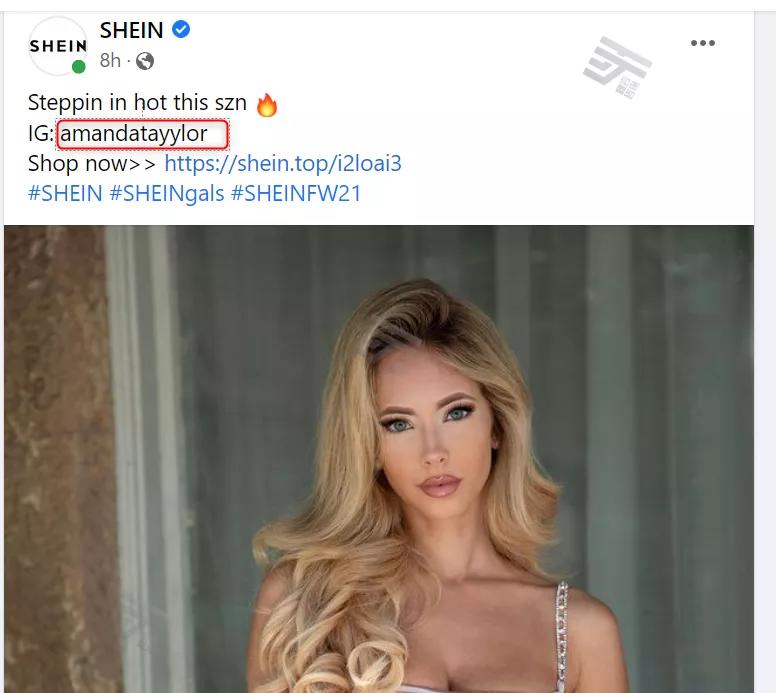Click the blue verified badge beside SHEIN

[181, 29]
